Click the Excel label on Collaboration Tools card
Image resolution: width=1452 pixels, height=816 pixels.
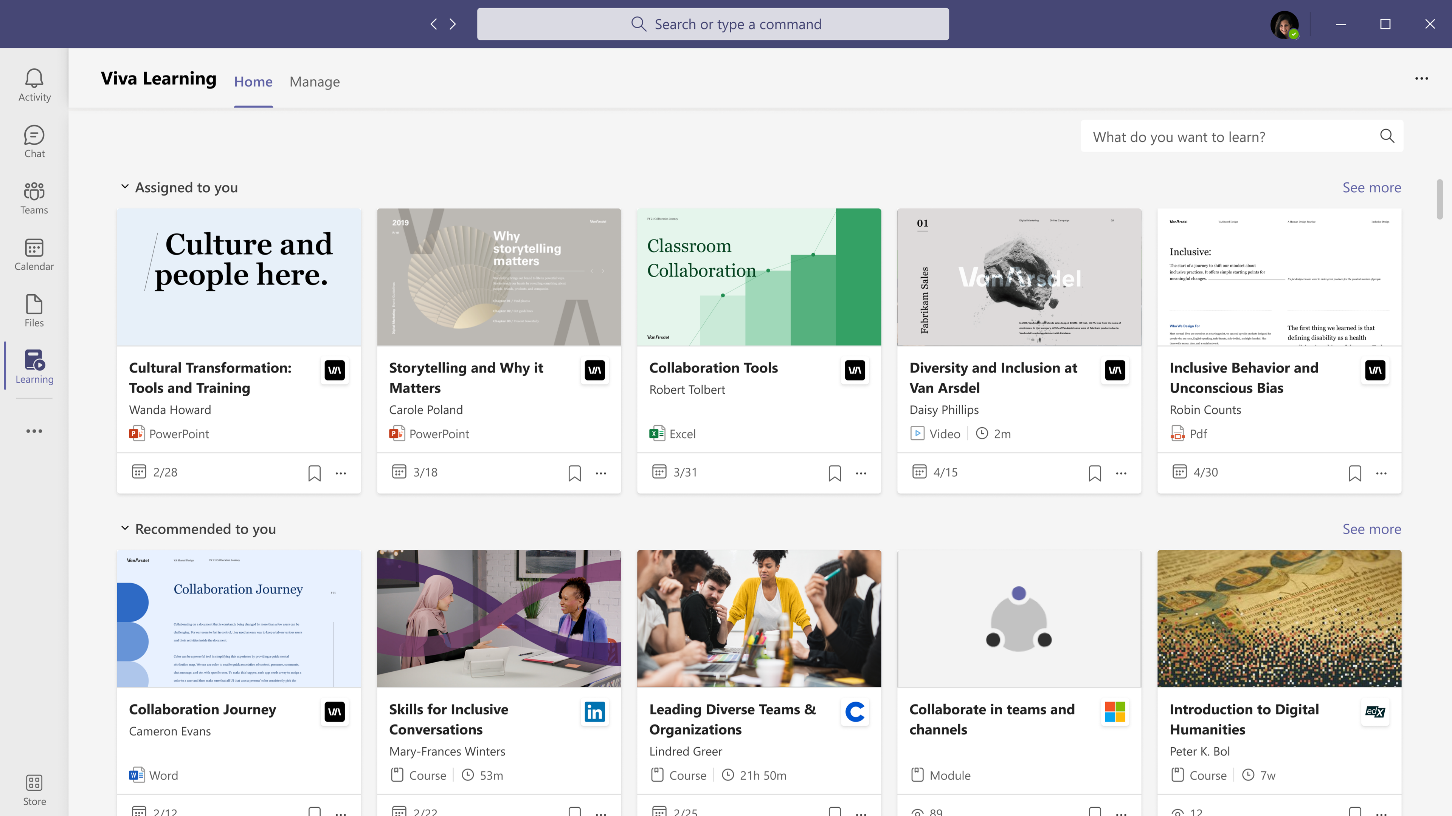tap(683, 434)
